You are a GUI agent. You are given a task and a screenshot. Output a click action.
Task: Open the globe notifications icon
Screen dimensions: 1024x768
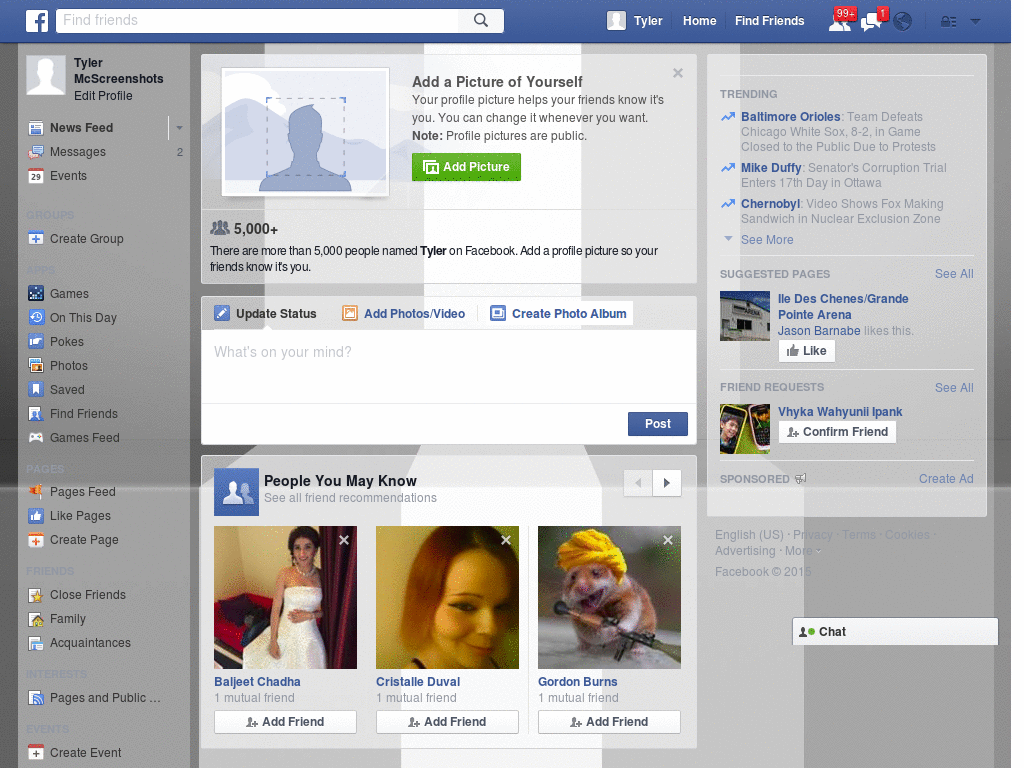pos(903,22)
